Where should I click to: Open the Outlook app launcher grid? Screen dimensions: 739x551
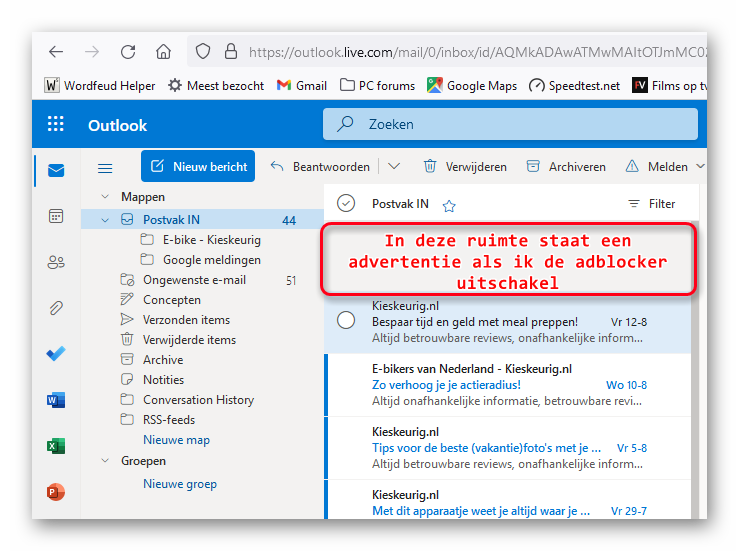click(56, 125)
